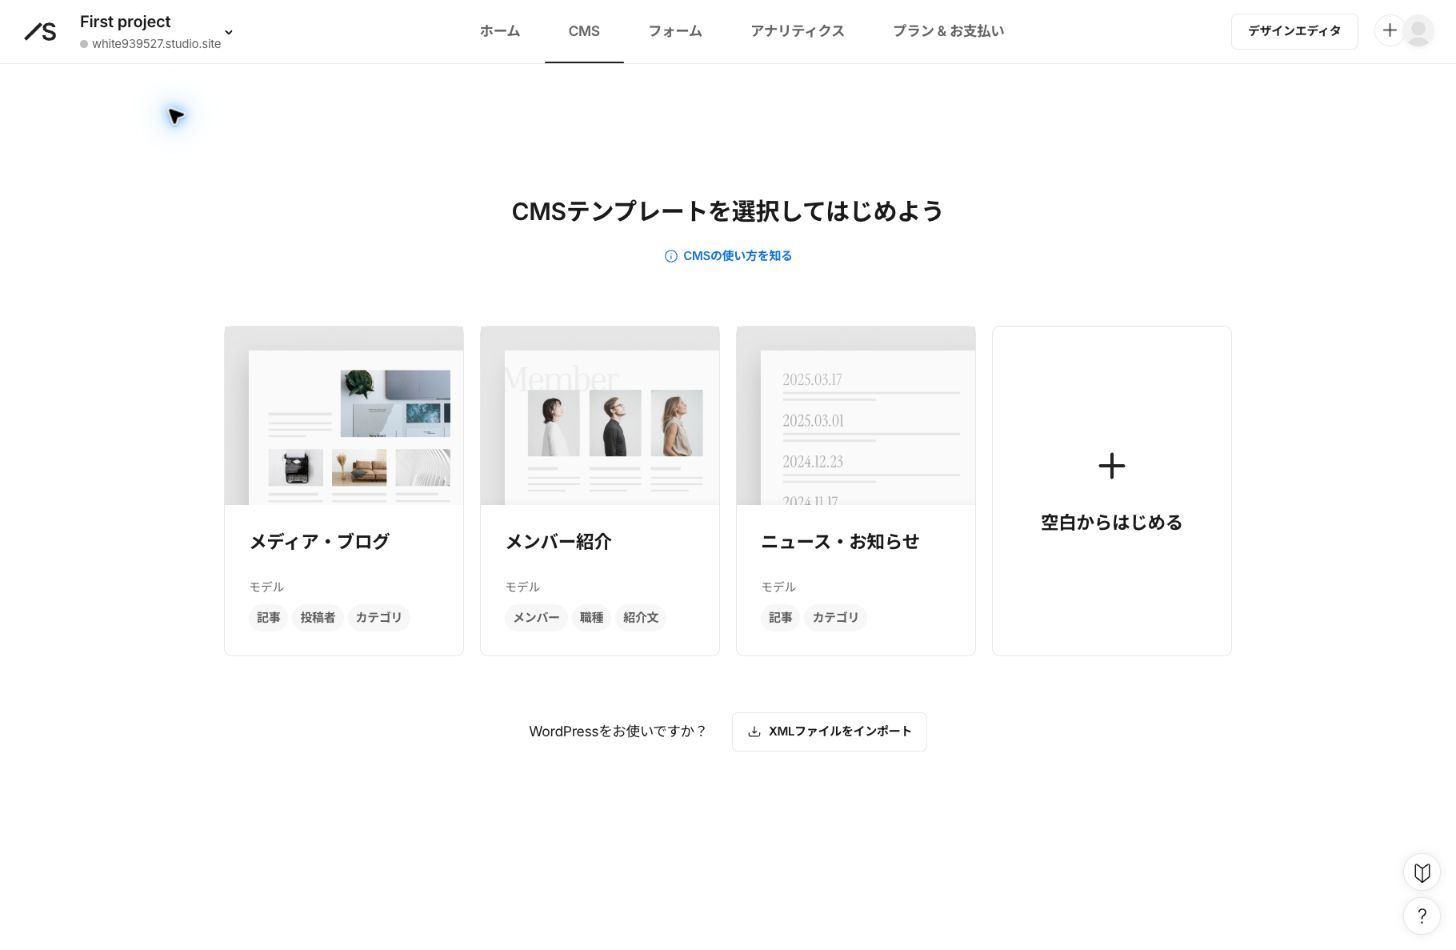The height and width of the screenshot is (950, 1456).
Task: Click the First project name
Action: pyautogui.click(x=125, y=22)
